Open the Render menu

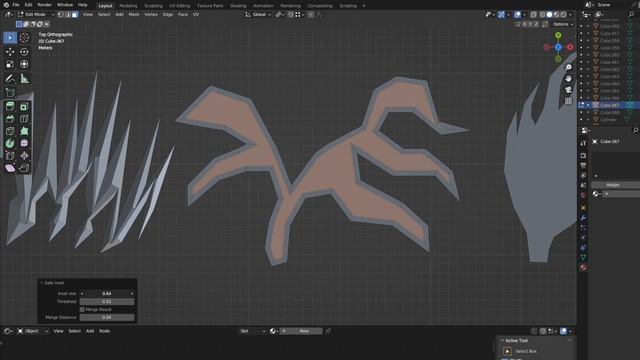tap(44, 5)
